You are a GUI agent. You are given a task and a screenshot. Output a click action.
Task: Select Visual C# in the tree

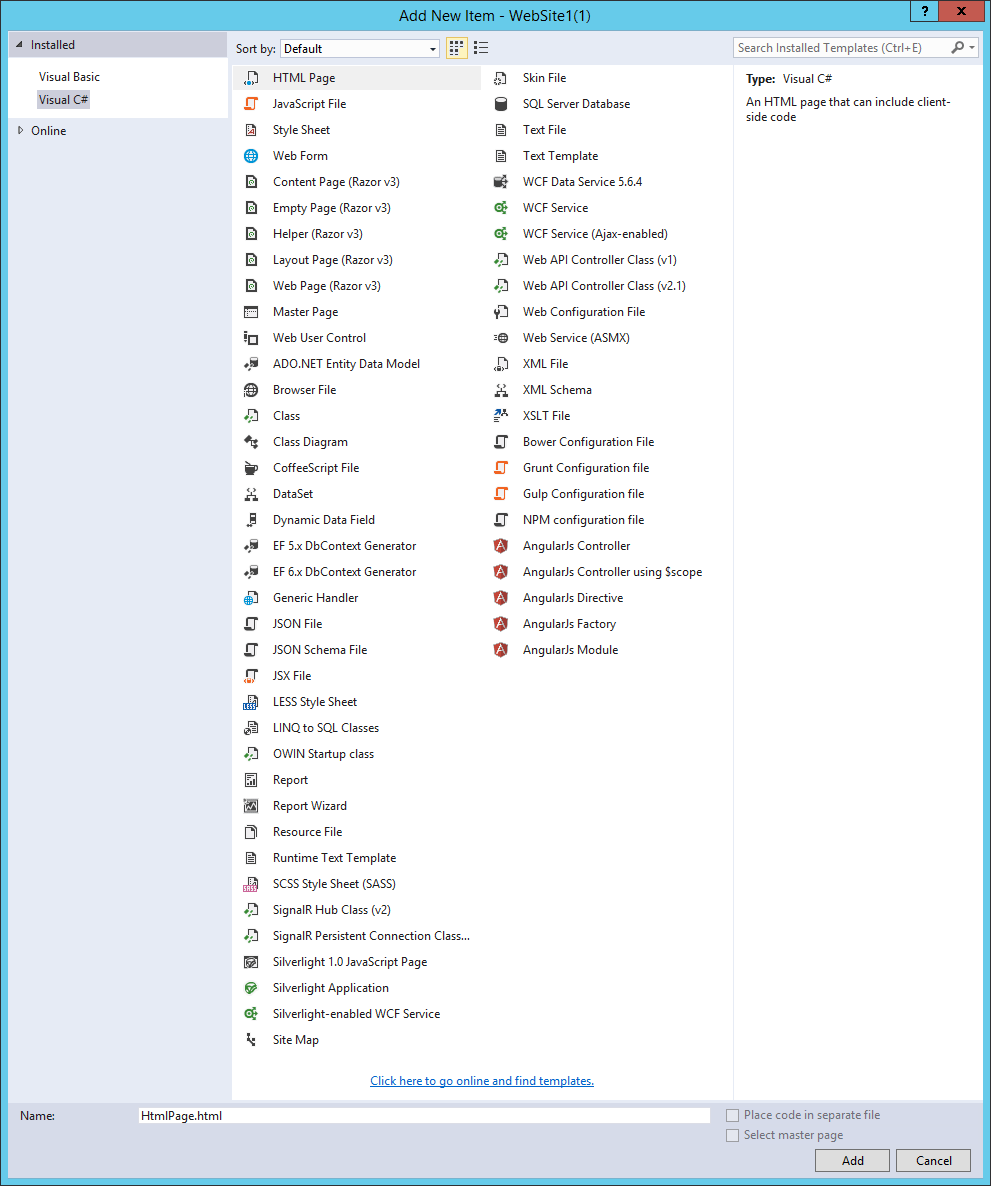(x=64, y=100)
